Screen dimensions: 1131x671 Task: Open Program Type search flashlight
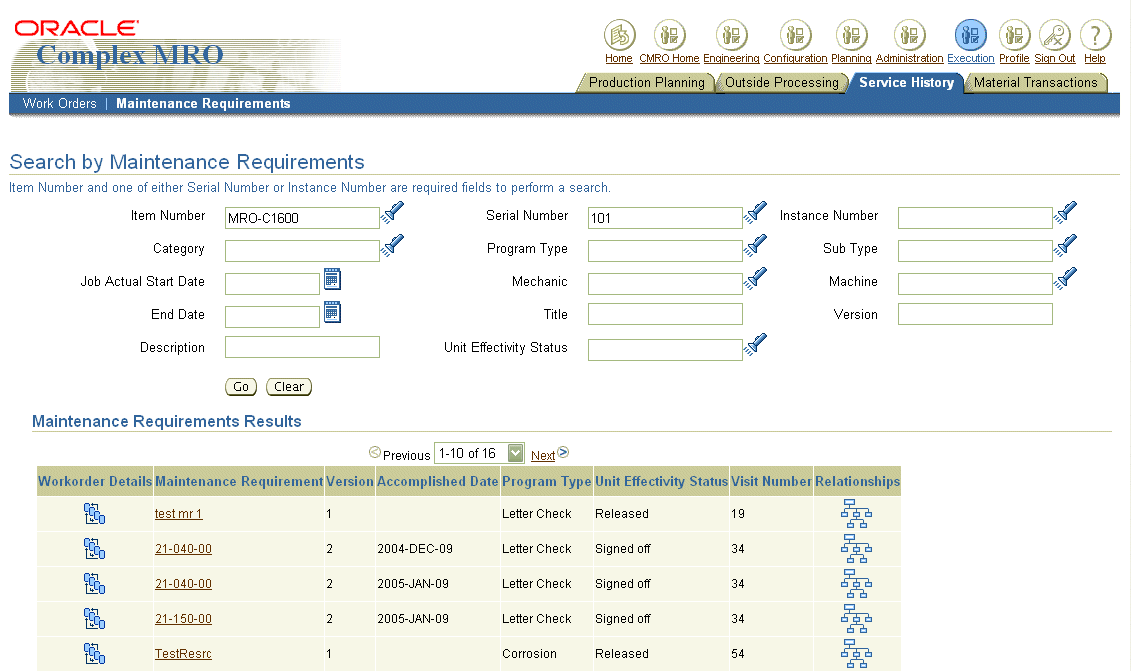pos(755,246)
